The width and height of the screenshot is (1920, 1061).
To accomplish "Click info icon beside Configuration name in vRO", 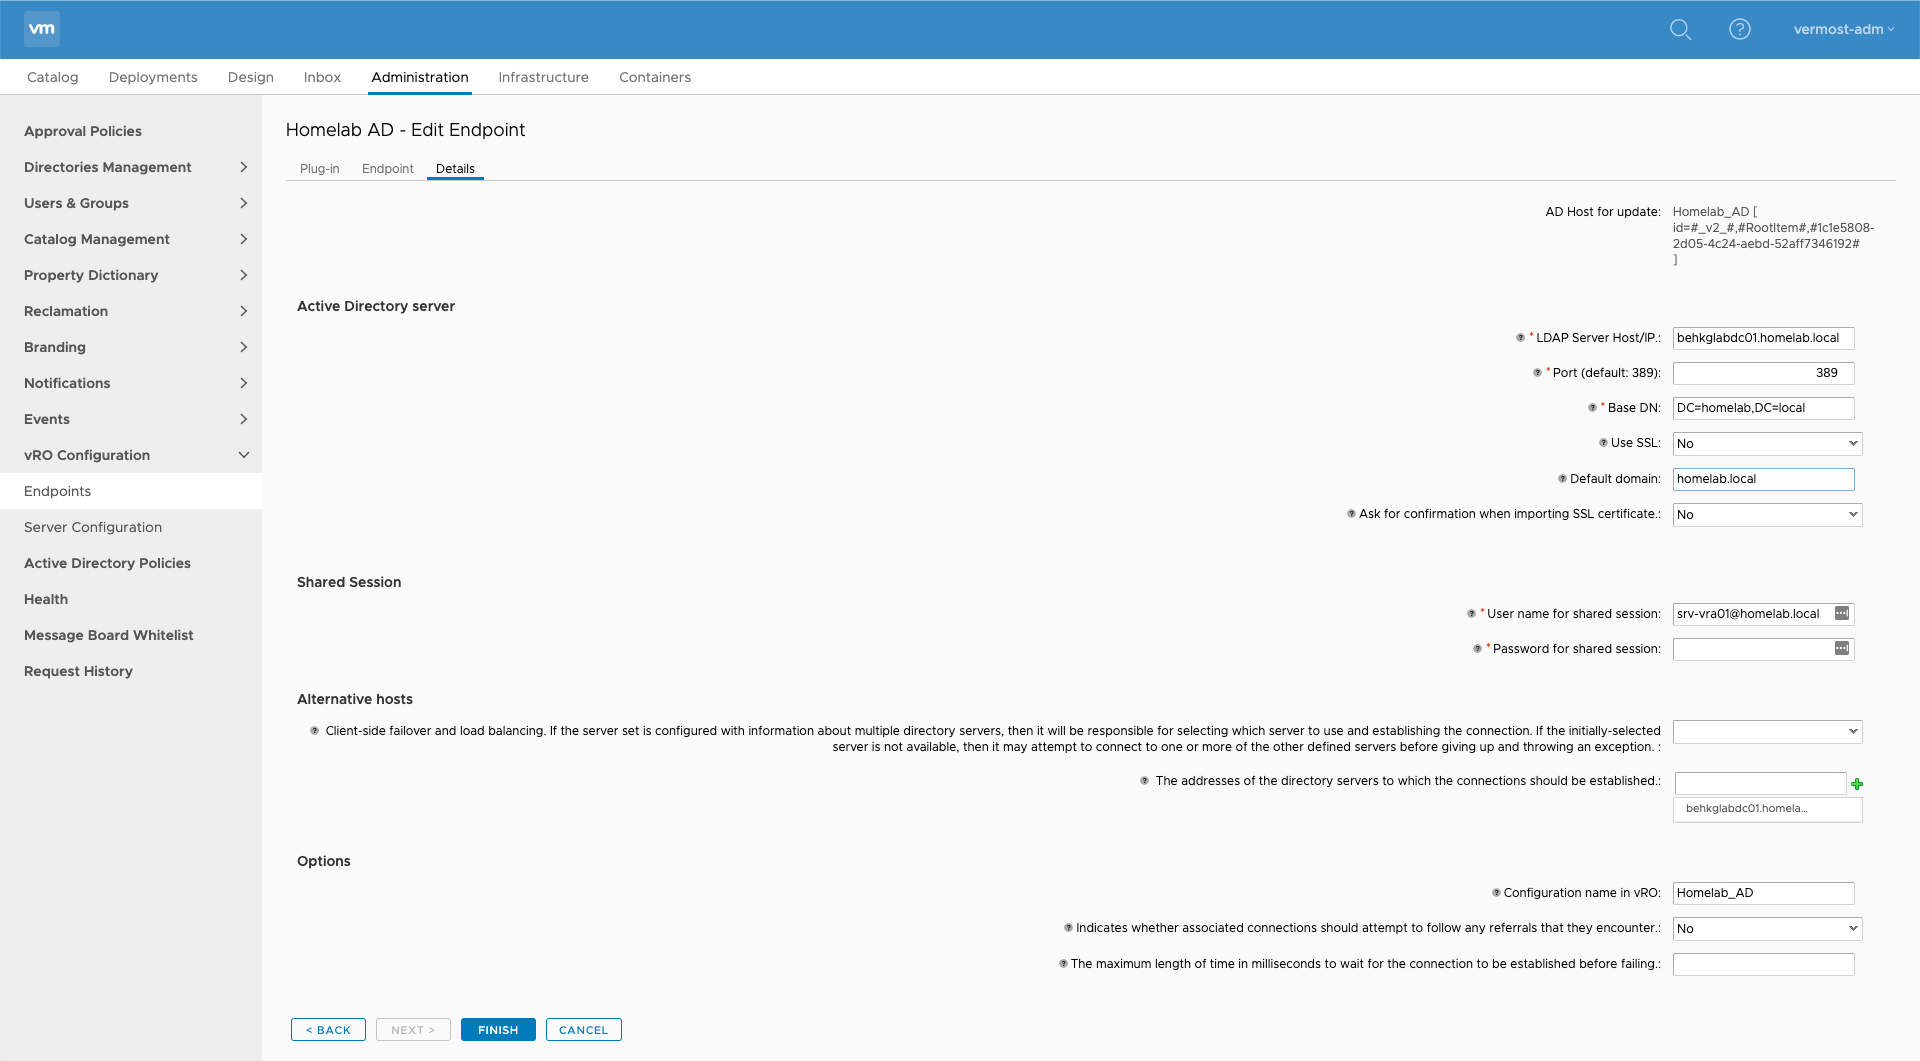I will tap(1496, 893).
